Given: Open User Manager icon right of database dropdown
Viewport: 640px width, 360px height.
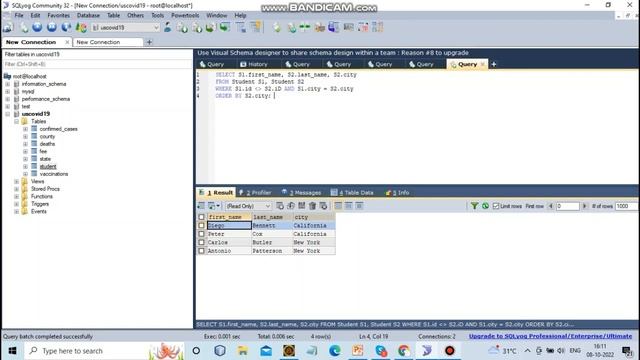Looking at the screenshot, I should tap(167, 27).
